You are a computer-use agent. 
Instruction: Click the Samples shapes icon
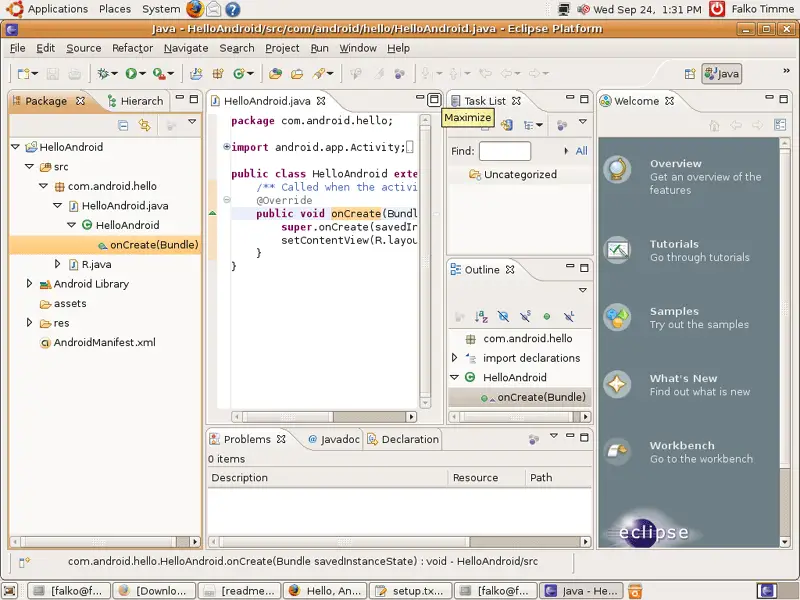[x=617, y=317]
